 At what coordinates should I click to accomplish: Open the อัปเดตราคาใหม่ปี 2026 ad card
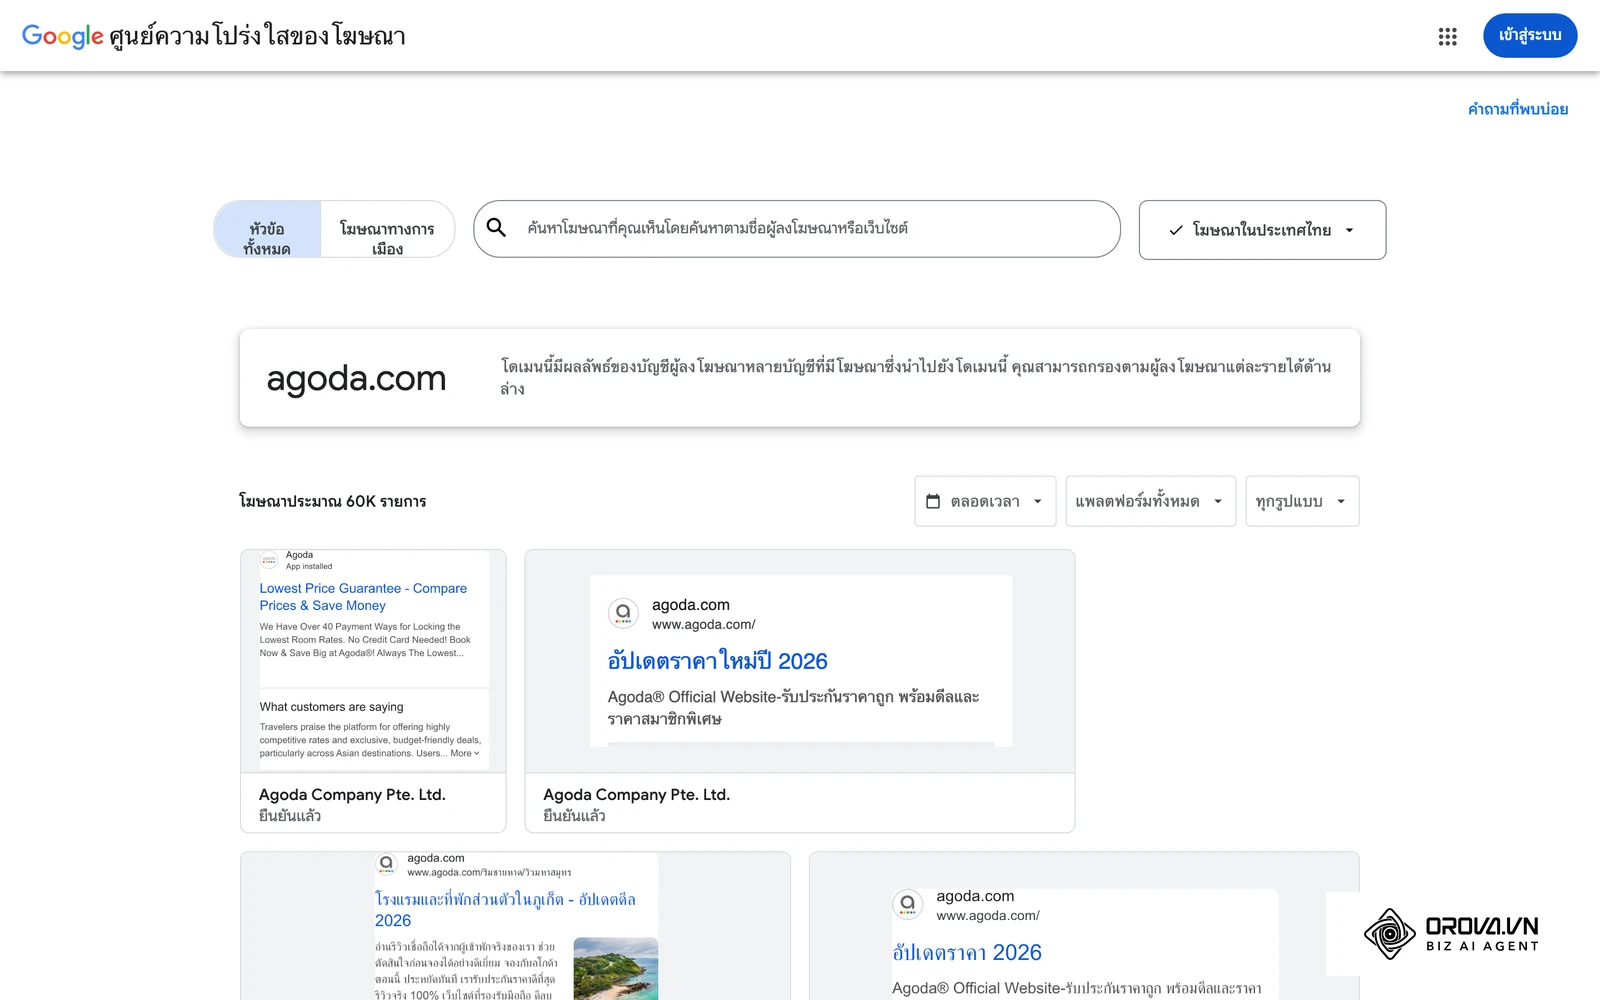800,691
